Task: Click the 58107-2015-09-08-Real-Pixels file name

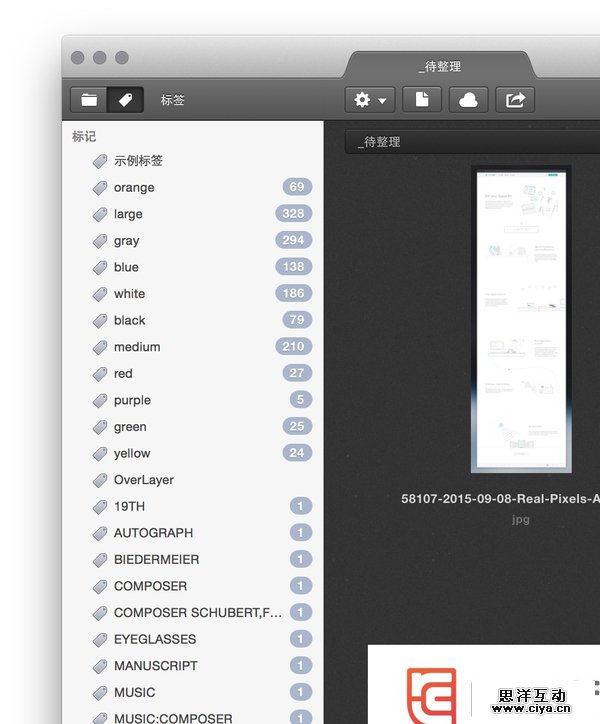Action: point(500,499)
